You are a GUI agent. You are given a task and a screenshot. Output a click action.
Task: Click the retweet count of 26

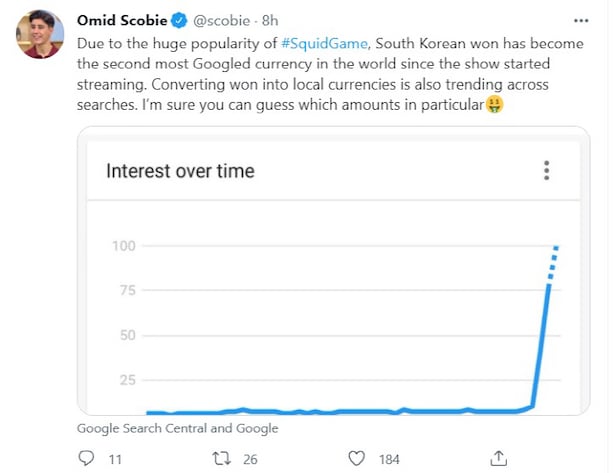click(249, 459)
